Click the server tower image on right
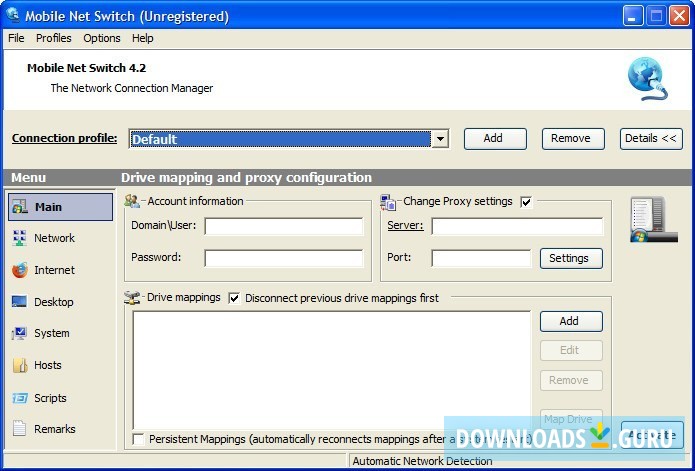 [x=654, y=220]
